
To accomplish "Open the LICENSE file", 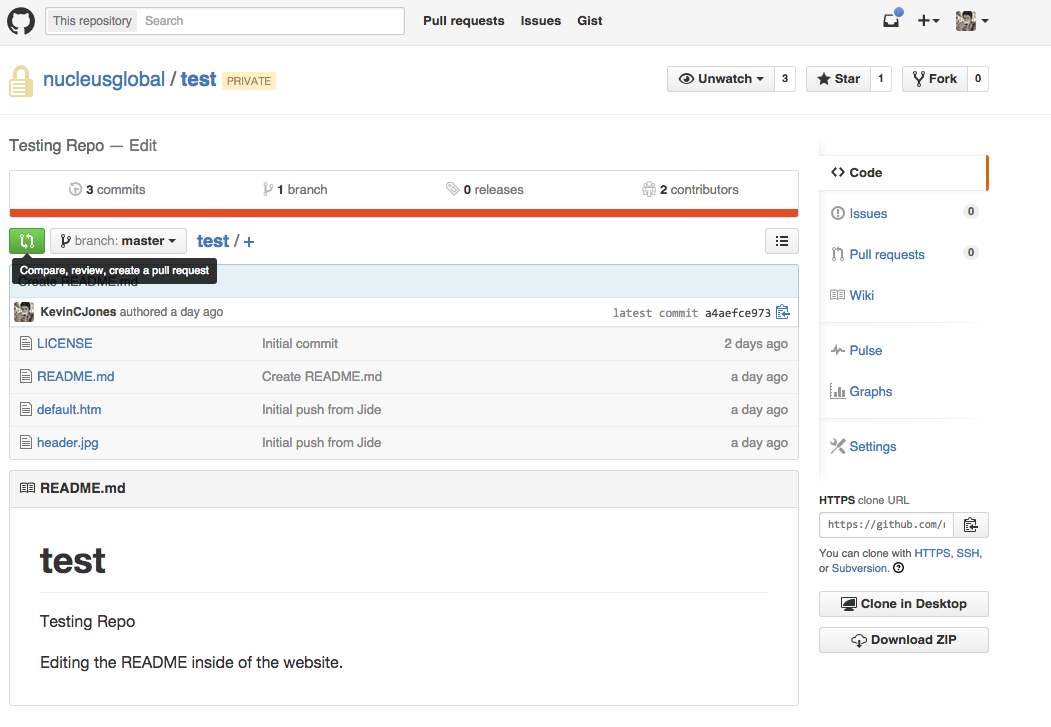I will click(65, 343).
